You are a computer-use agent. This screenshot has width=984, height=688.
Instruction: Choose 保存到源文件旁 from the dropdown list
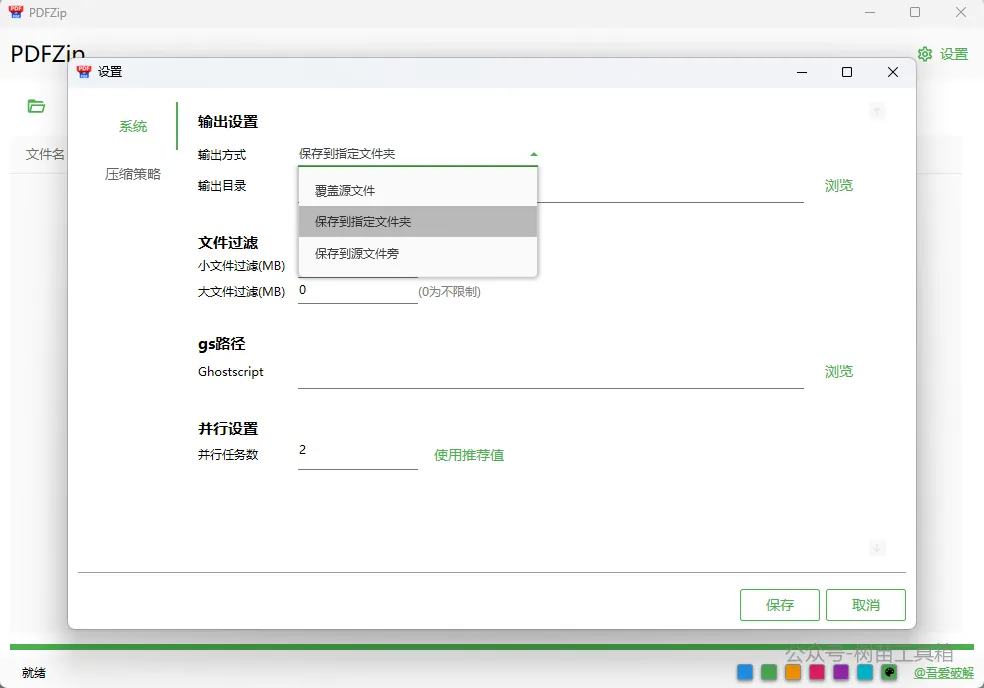[418, 254]
